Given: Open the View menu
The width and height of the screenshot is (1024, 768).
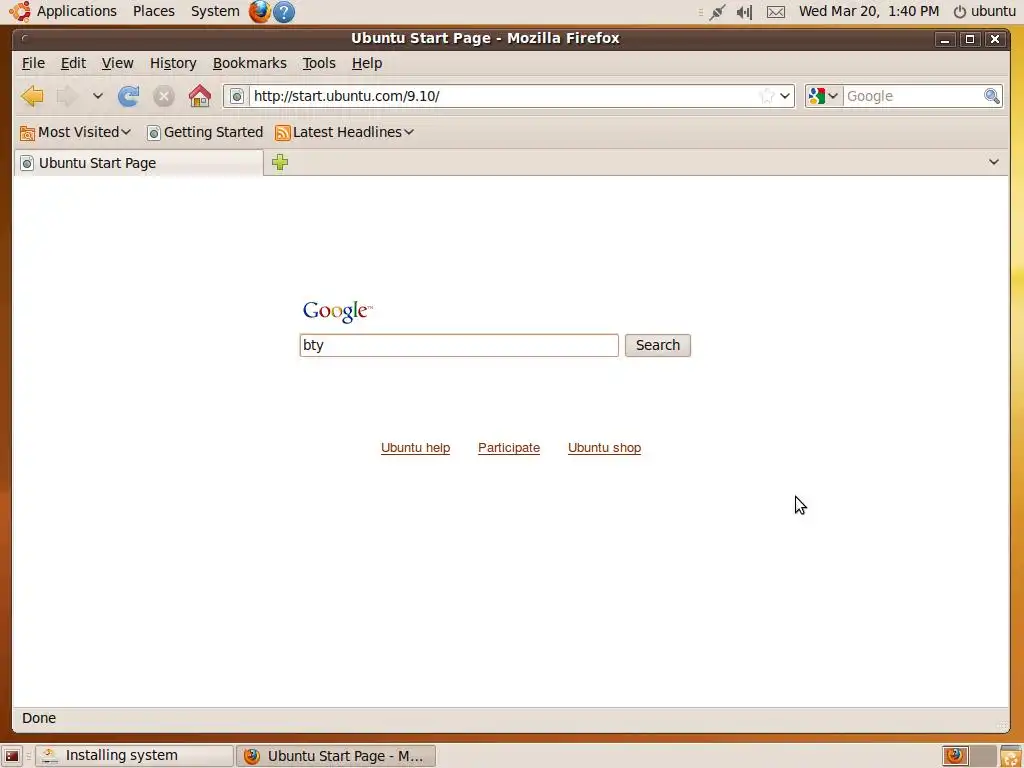Looking at the screenshot, I should click(118, 63).
